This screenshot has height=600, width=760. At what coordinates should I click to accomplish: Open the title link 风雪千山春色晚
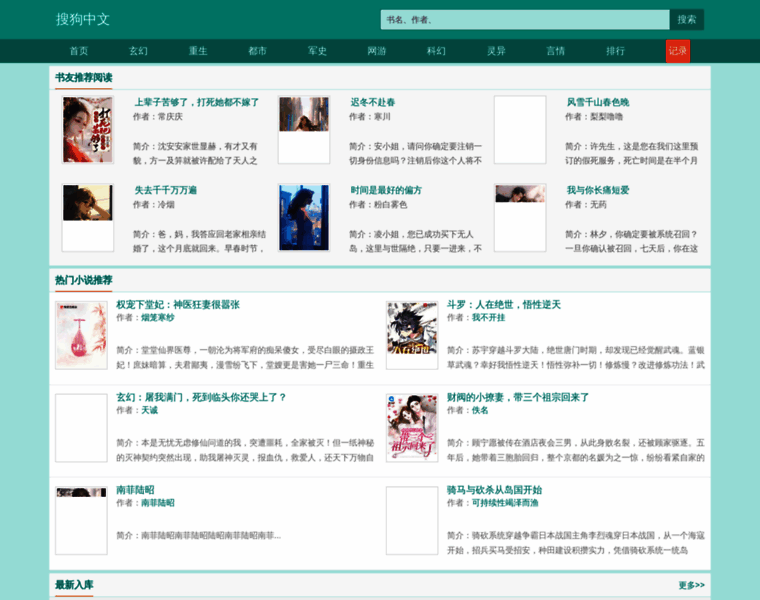click(x=598, y=102)
